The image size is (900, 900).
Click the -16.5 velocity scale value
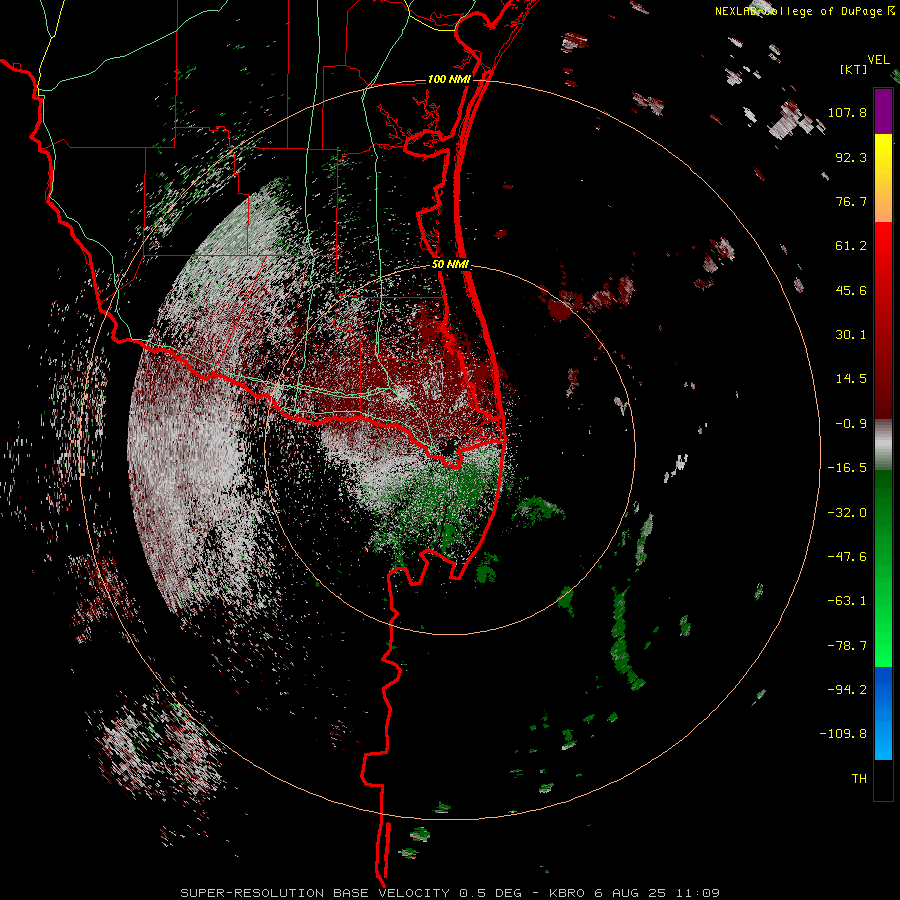847,468
